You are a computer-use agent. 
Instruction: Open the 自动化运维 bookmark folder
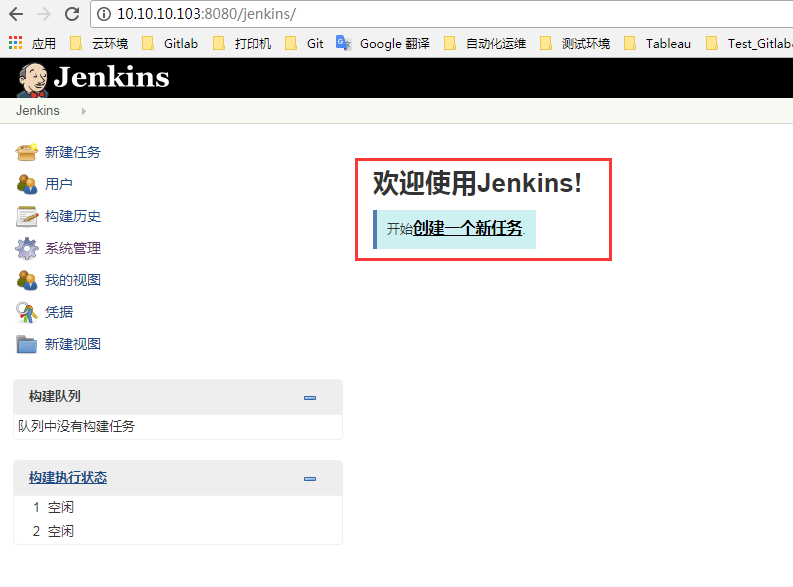point(485,43)
